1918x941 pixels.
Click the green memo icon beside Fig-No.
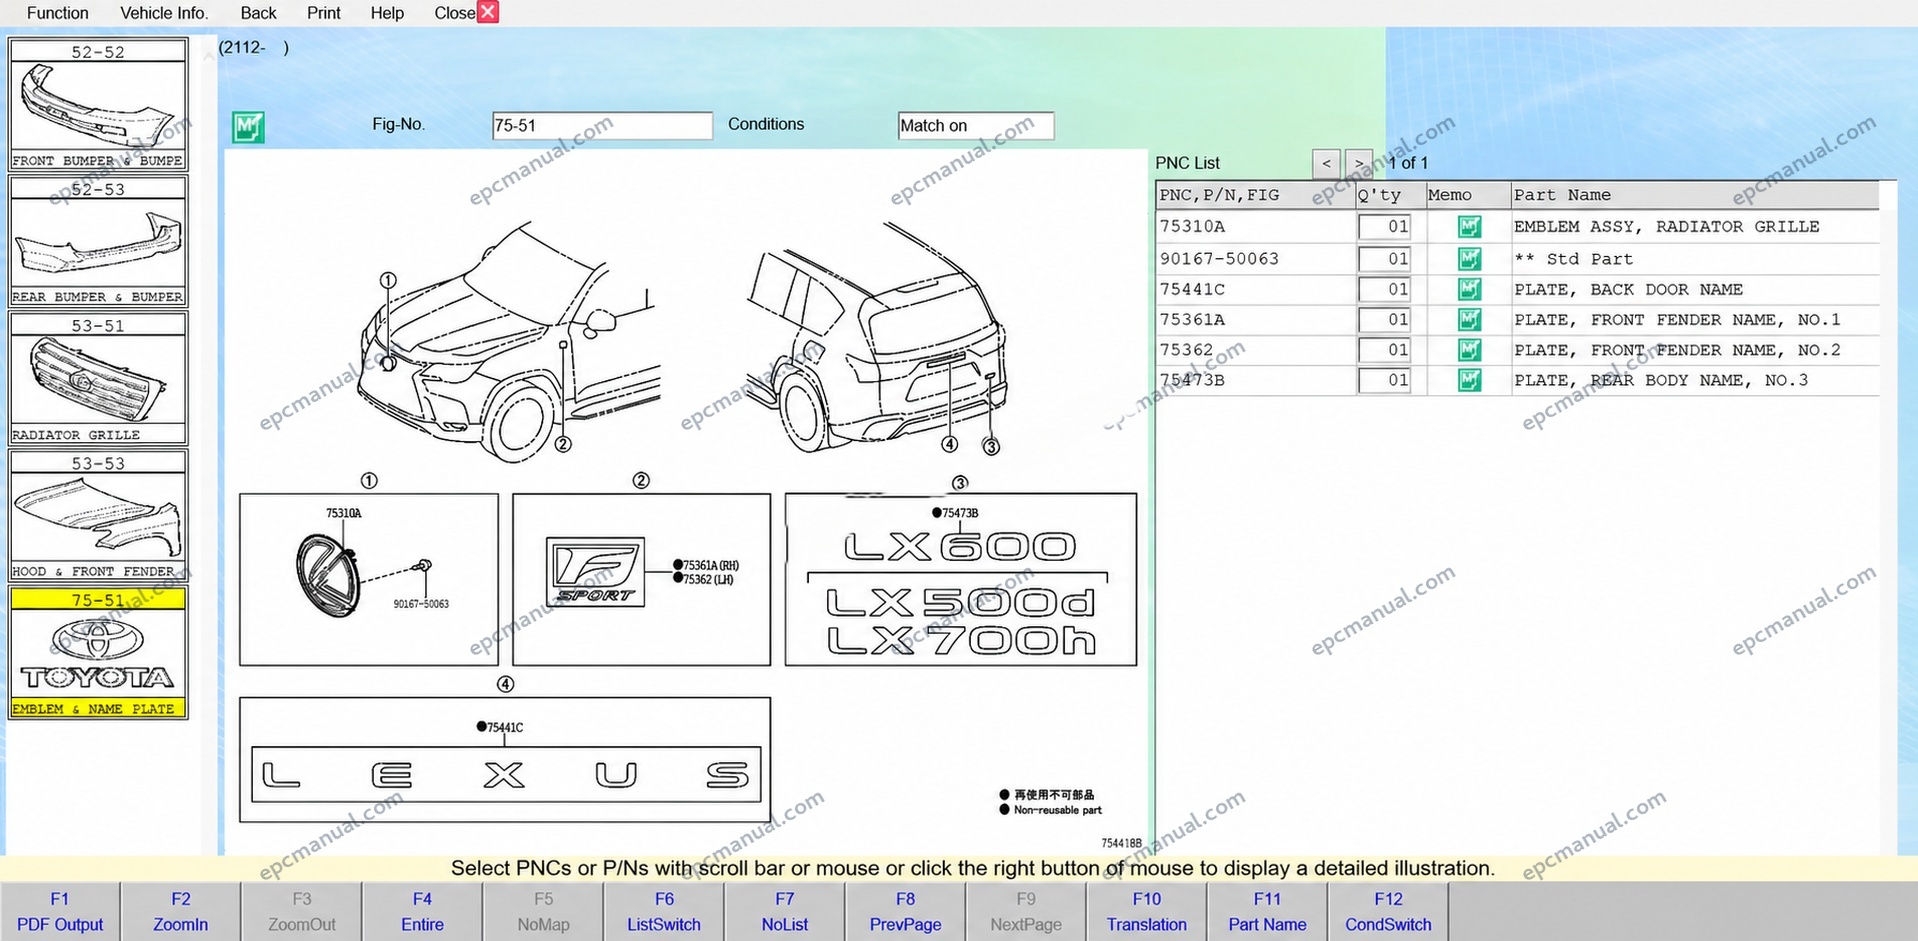[x=248, y=127]
